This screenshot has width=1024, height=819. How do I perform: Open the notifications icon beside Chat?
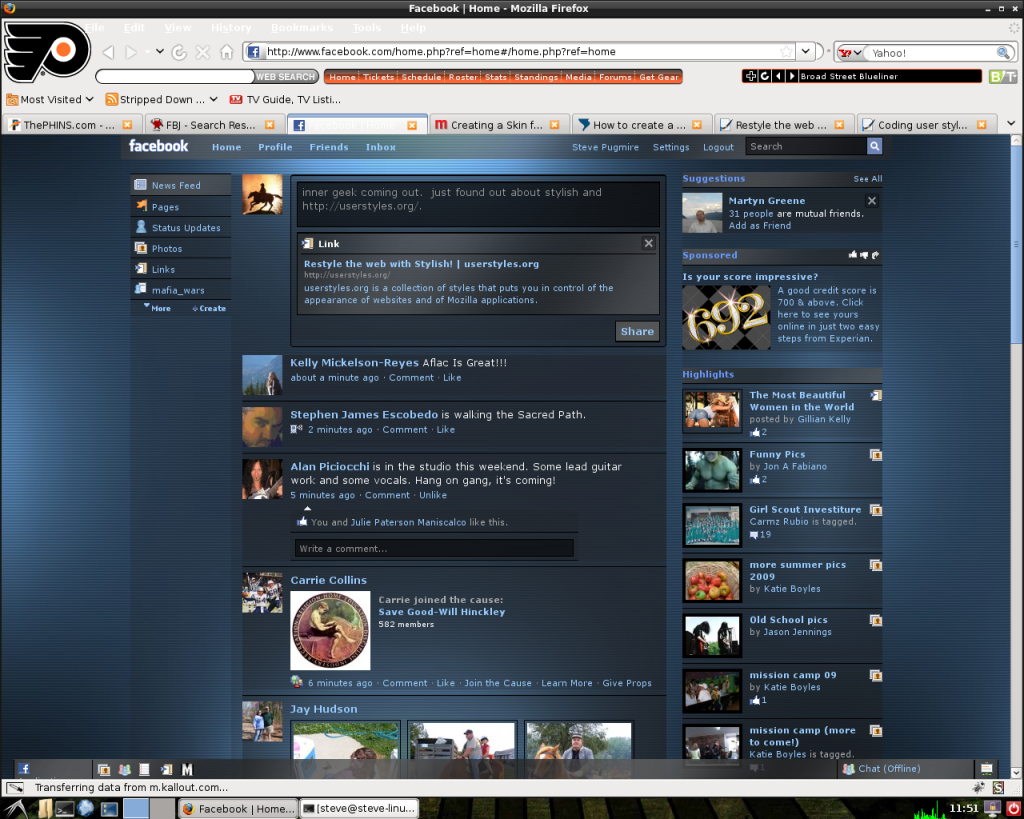pos(987,769)
